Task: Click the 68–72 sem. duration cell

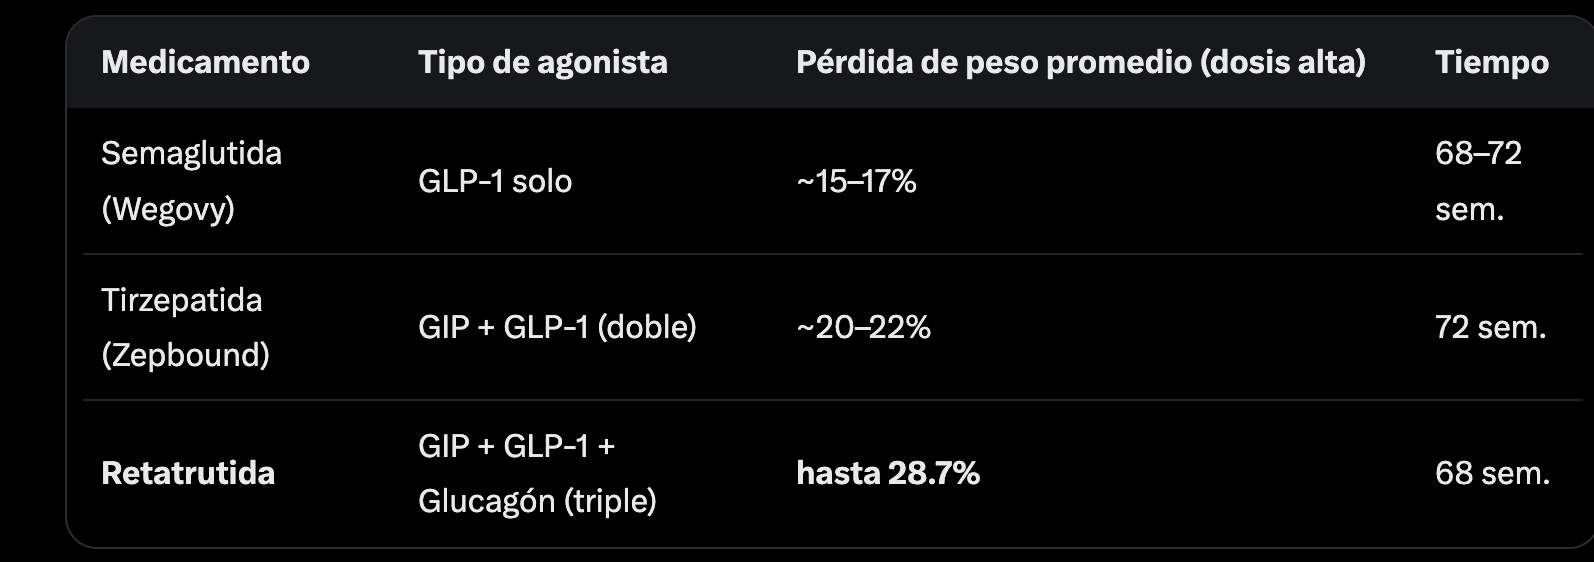Action: [x=1478, y=181]
